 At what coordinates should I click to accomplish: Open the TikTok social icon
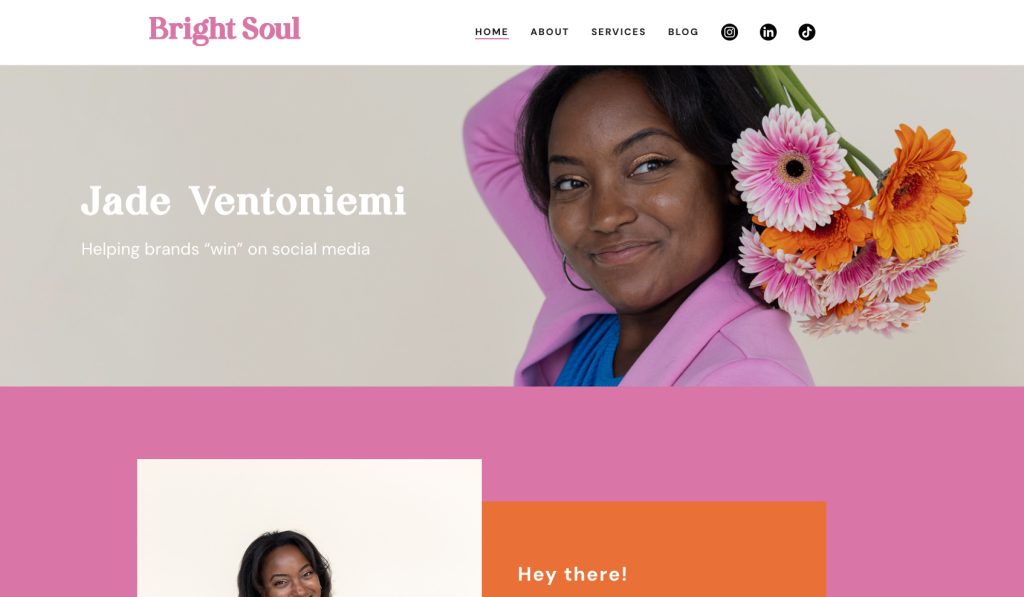tap(807, 32)
